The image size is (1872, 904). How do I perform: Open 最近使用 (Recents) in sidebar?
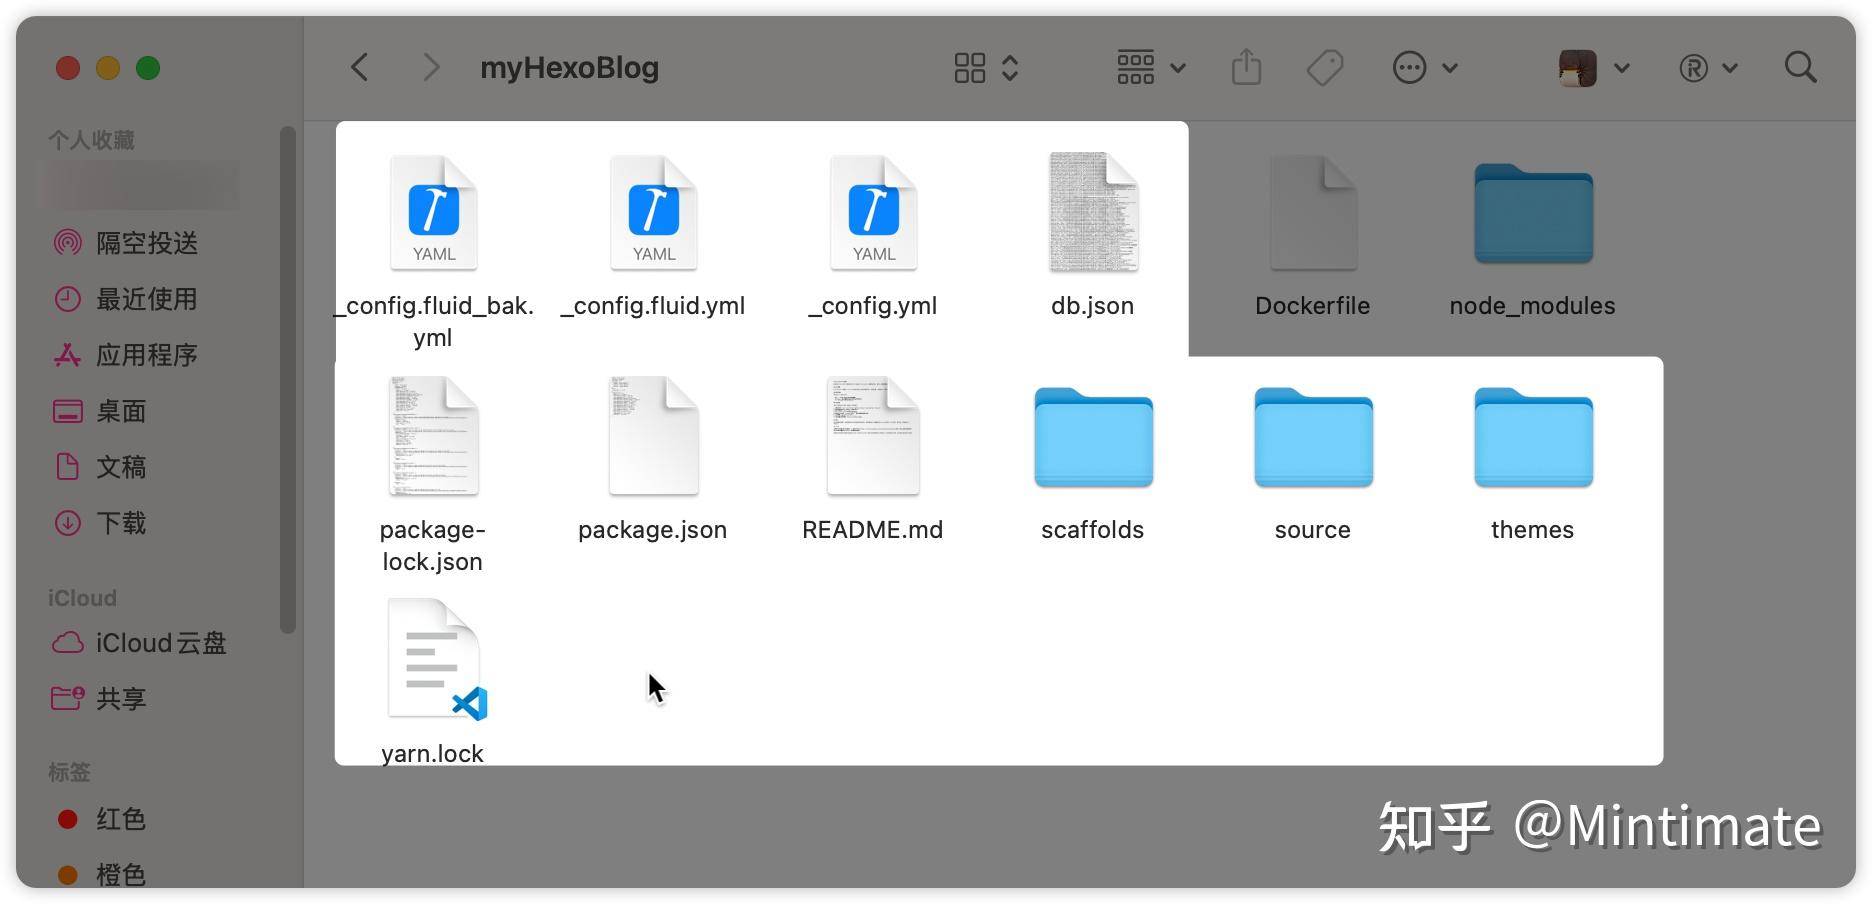coord(126,299)
